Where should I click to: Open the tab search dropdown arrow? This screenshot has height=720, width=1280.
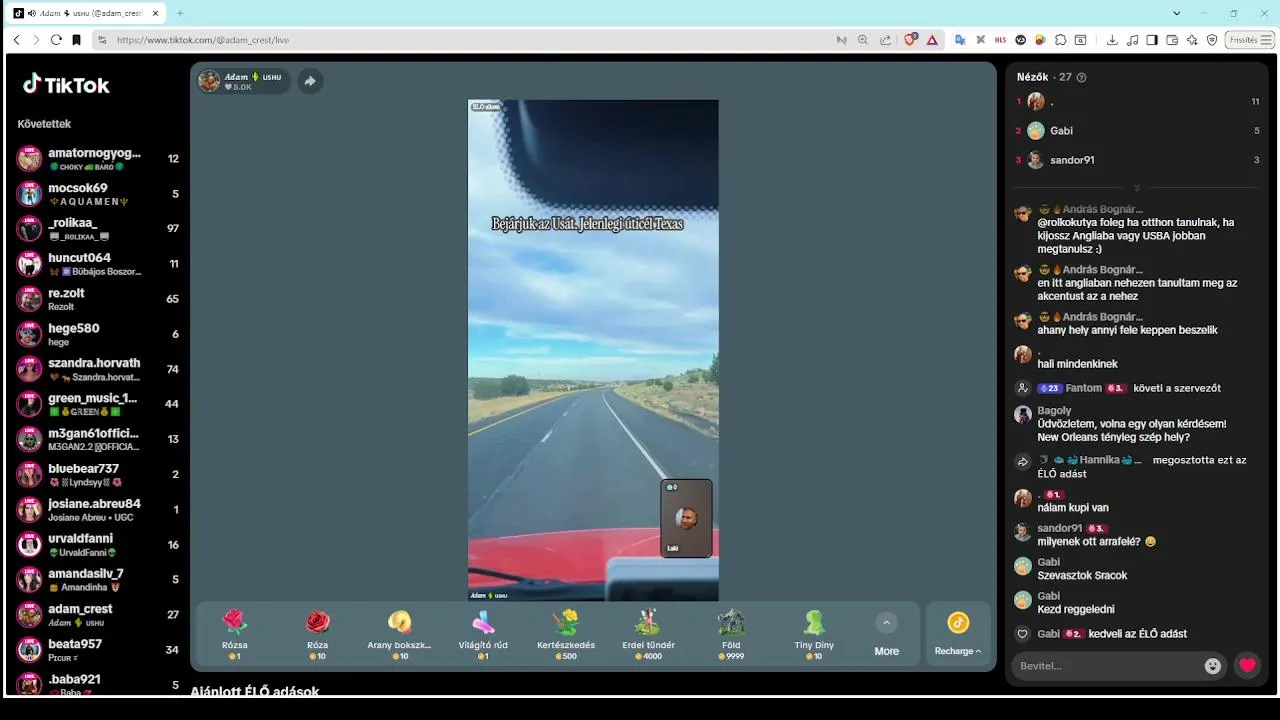click(1177, 13)
